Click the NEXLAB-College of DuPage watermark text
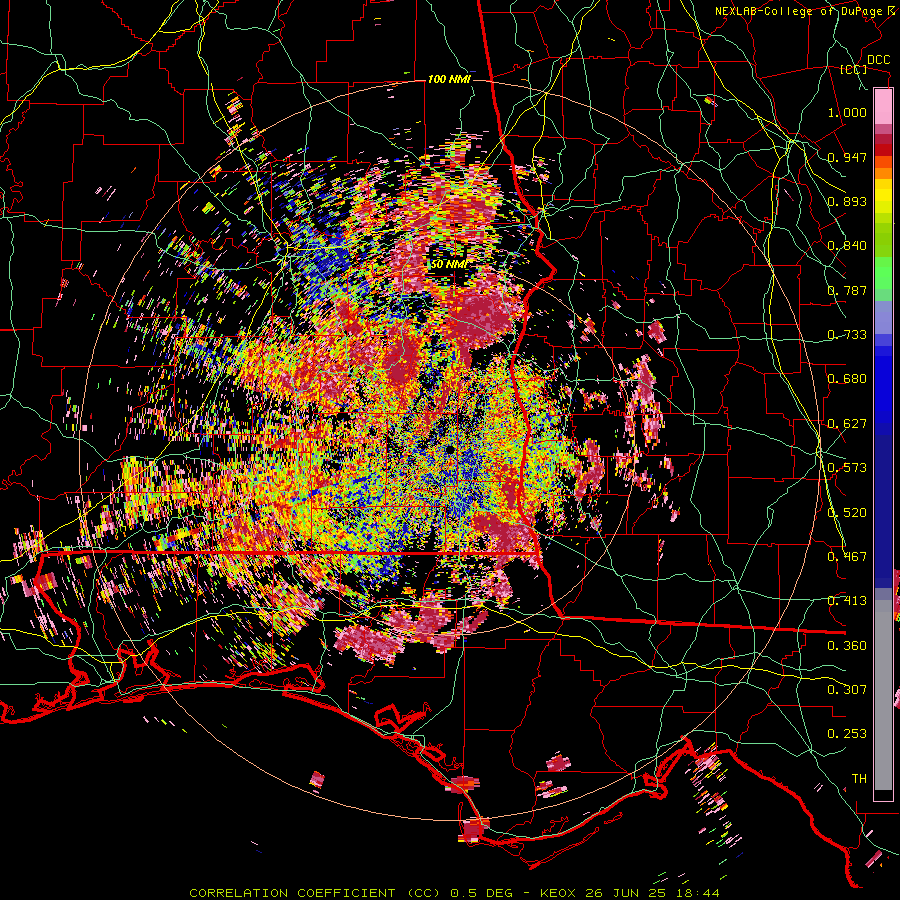This screenshot has height=900, width=900. 807,11
